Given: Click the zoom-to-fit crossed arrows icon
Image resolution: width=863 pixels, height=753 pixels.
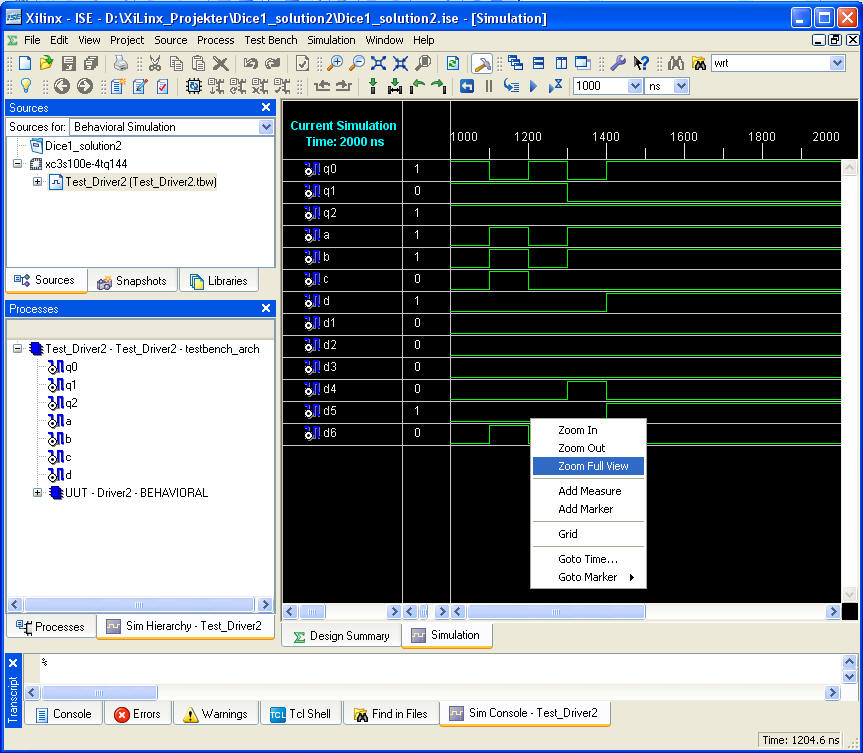Looking at the screenshot, I should (378, 63).
